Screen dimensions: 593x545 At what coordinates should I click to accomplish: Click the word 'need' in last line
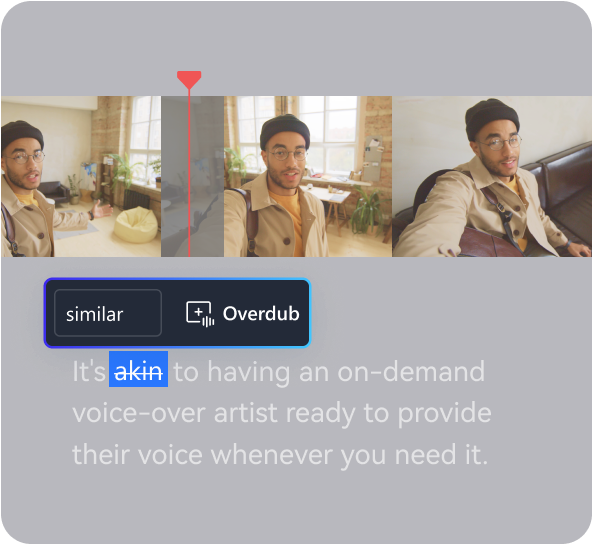425,455
